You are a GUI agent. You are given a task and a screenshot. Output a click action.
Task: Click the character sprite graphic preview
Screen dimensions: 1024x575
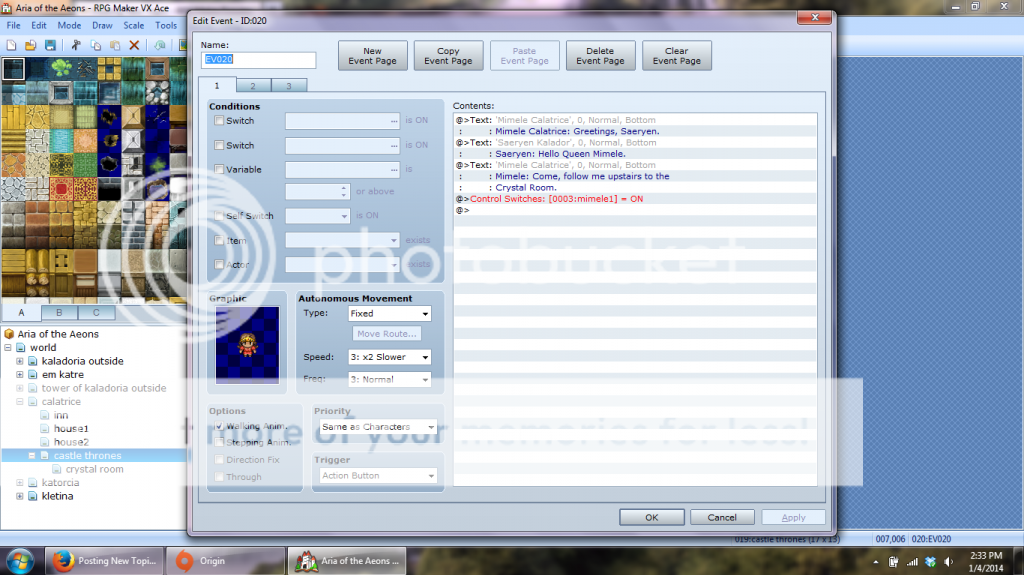[246, 345]
